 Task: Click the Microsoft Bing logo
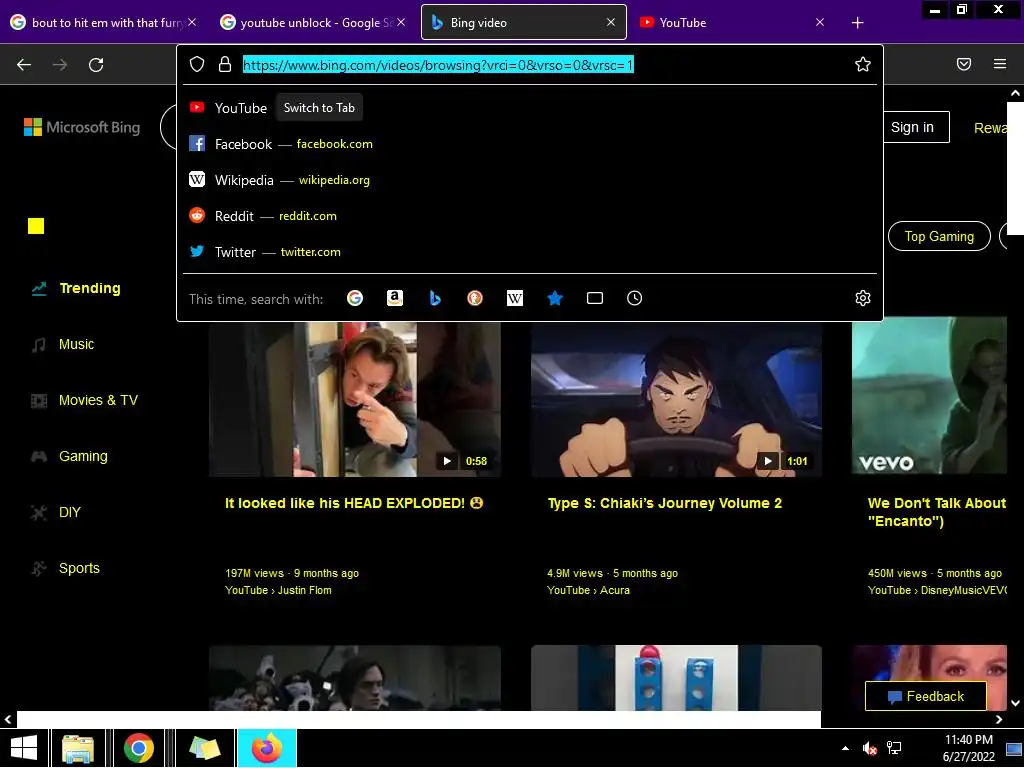click(x=82, y=127)
